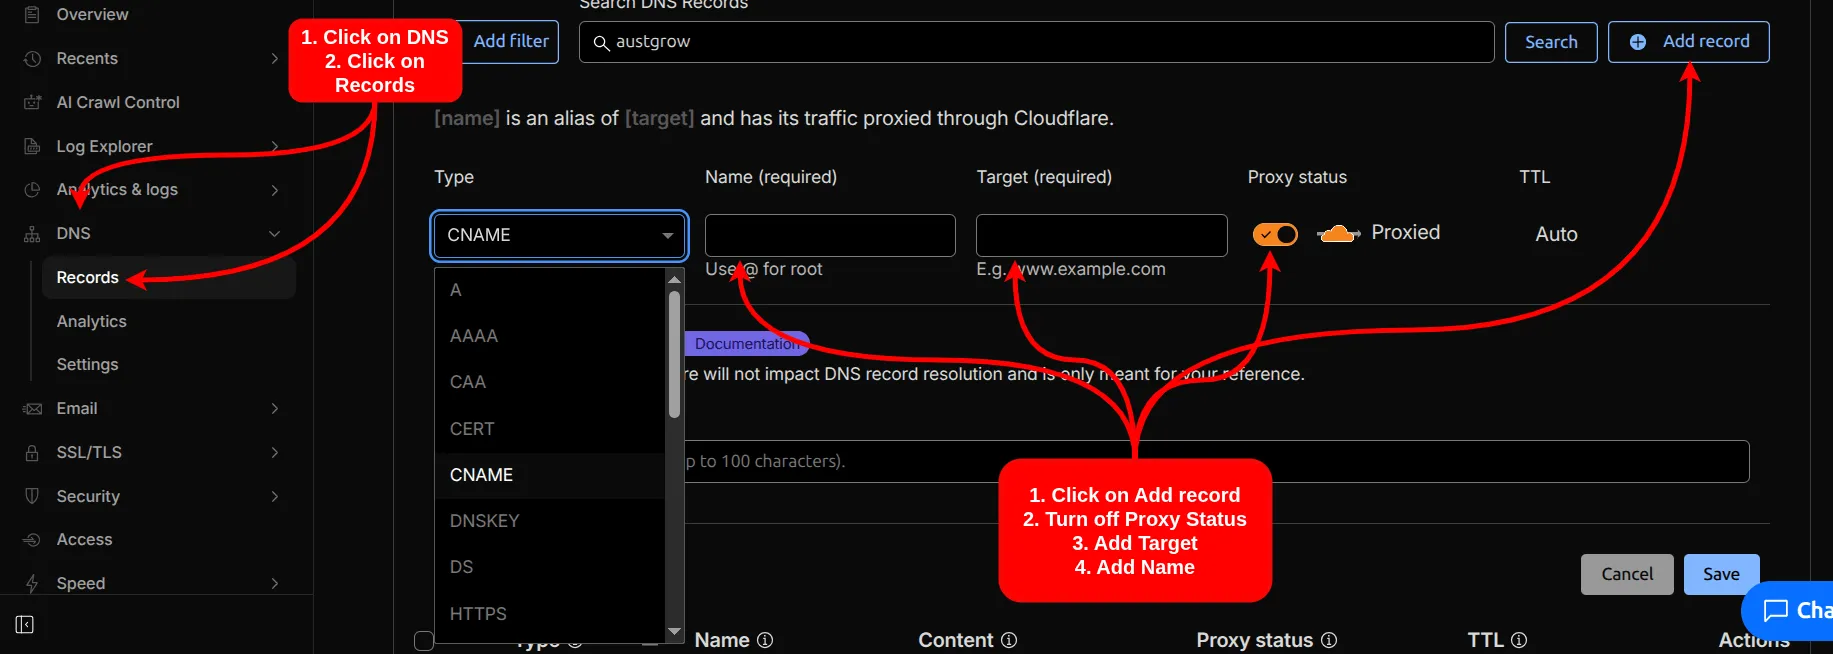The width and height of the screenshot is (1833, 654).
Task: Open the record Type CNAME dropdown
Action: [x=560, y=235]
